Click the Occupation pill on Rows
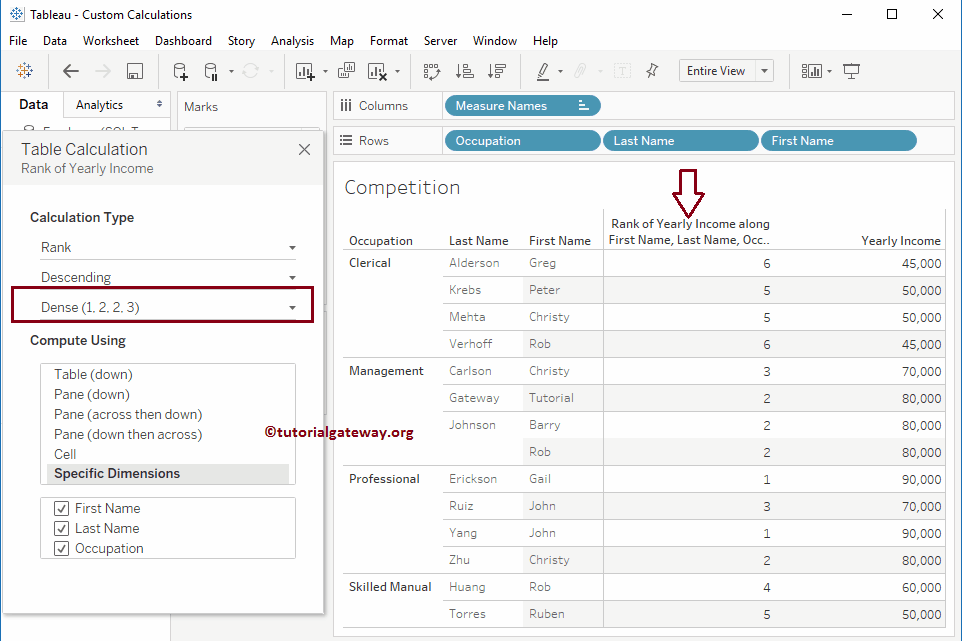 click(x=522, y=140)
